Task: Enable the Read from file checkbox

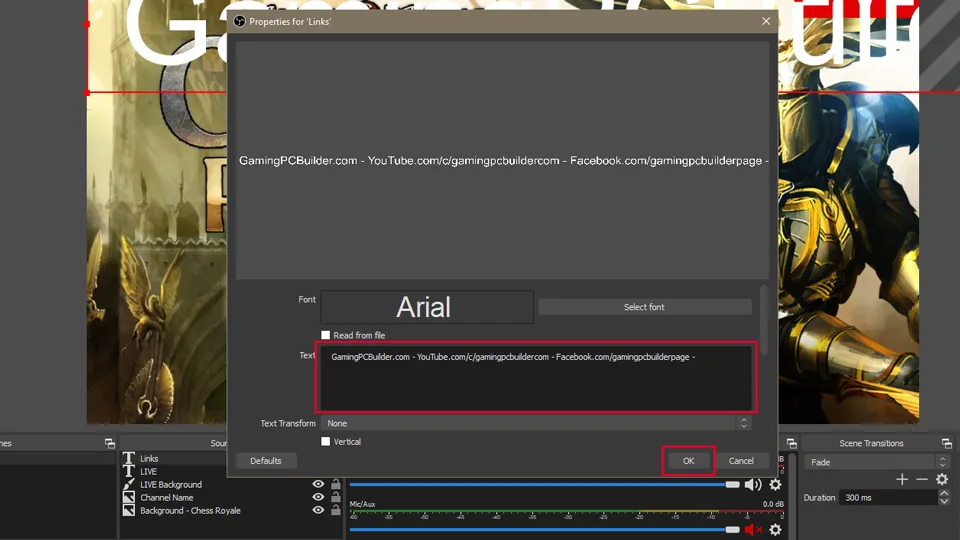Action: 326,335
